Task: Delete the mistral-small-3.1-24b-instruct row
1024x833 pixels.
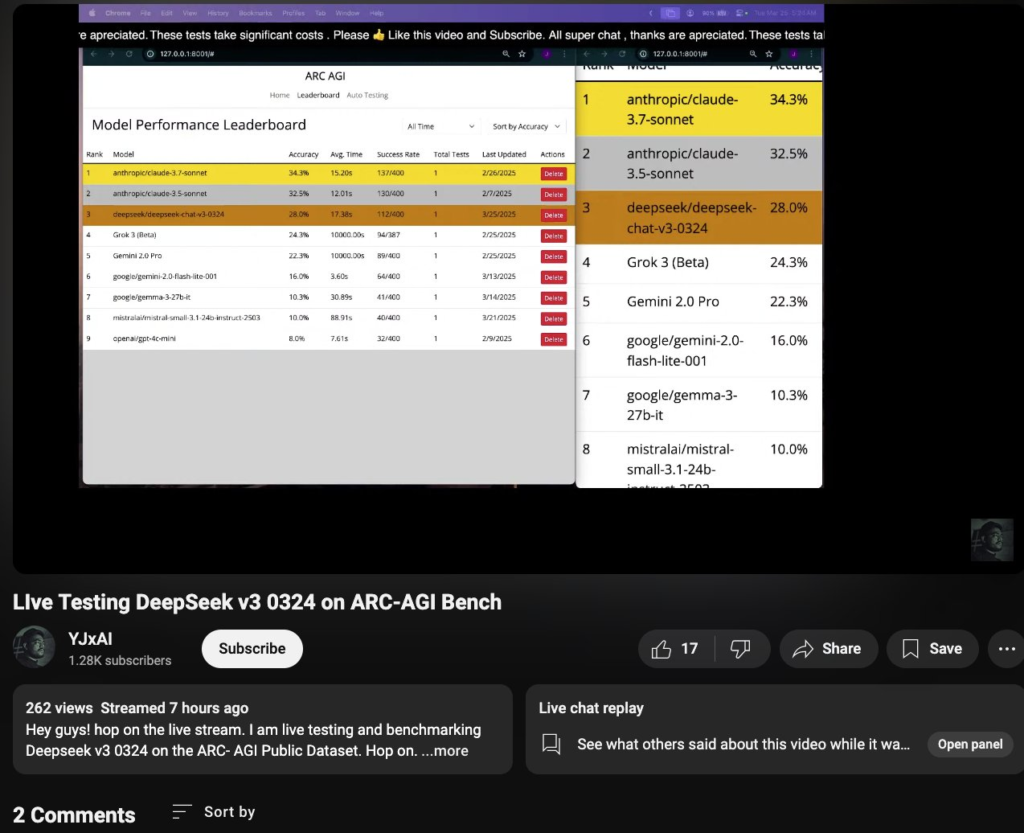Action: click(553, 319)
